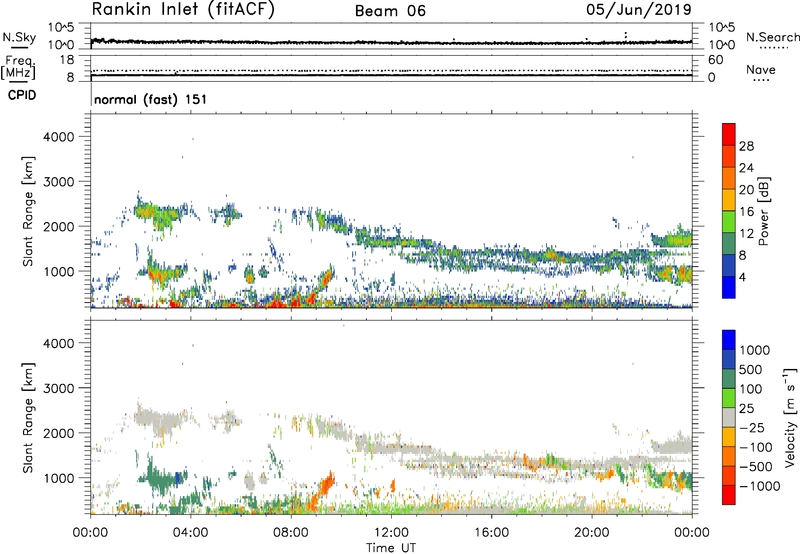Click the '60' Nave axis value
This screenshot has height=554, width=800.
pos(715,60)
